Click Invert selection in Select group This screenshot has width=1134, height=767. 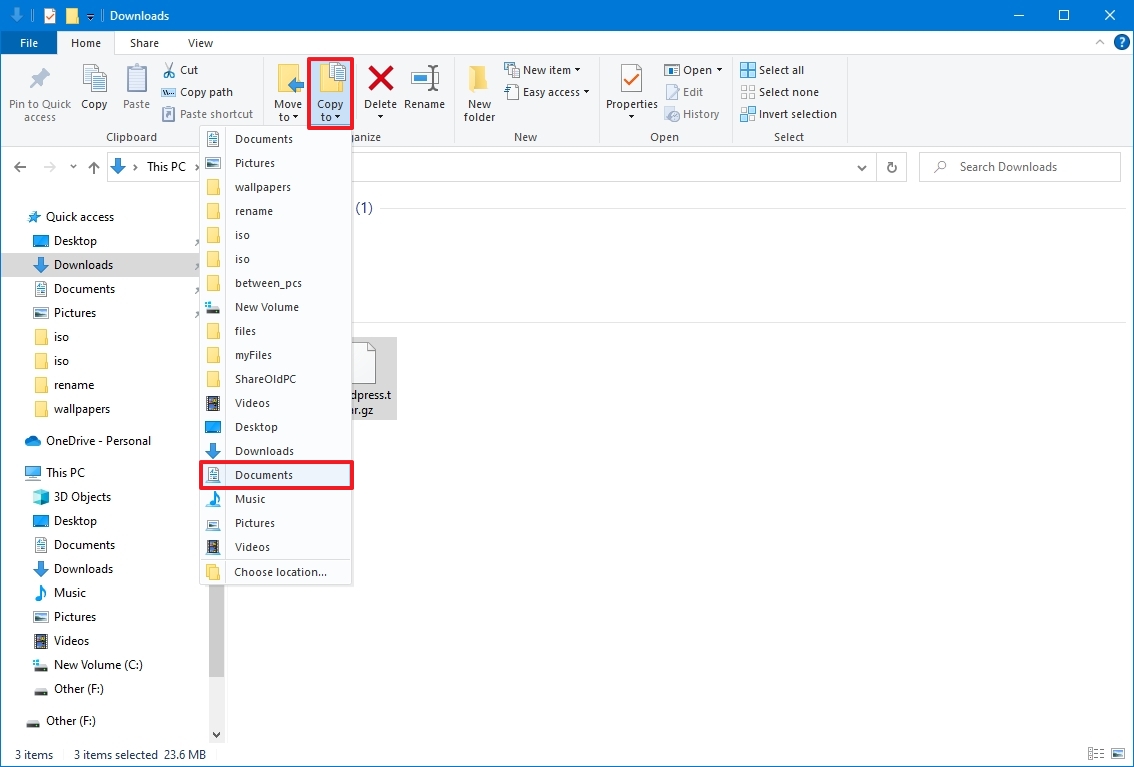pos(788,114)
